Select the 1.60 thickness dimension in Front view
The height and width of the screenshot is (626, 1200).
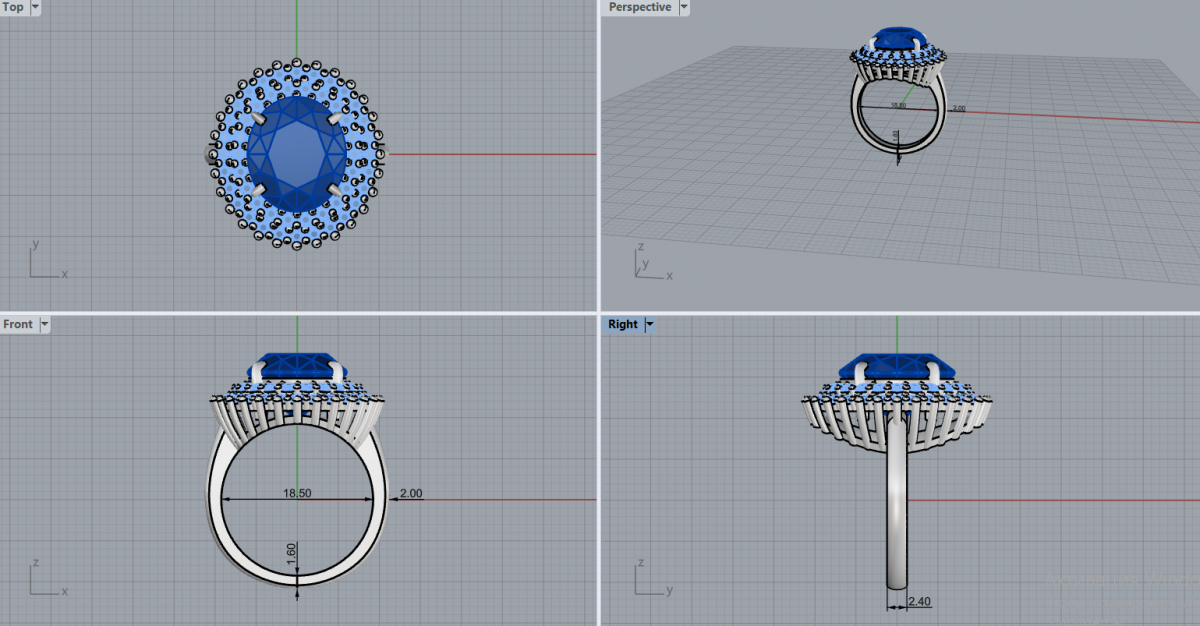pyautogui.click(x=292, y=554)
